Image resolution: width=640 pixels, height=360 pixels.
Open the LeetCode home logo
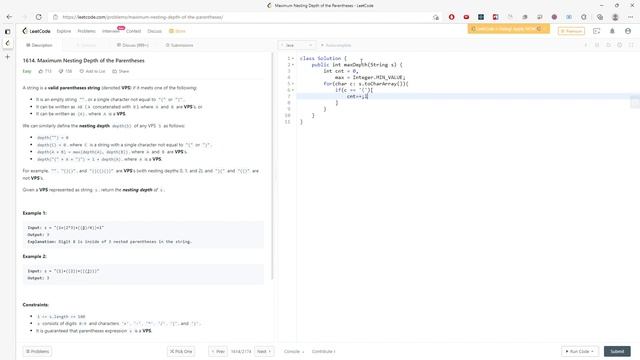(x=37, y=31)
